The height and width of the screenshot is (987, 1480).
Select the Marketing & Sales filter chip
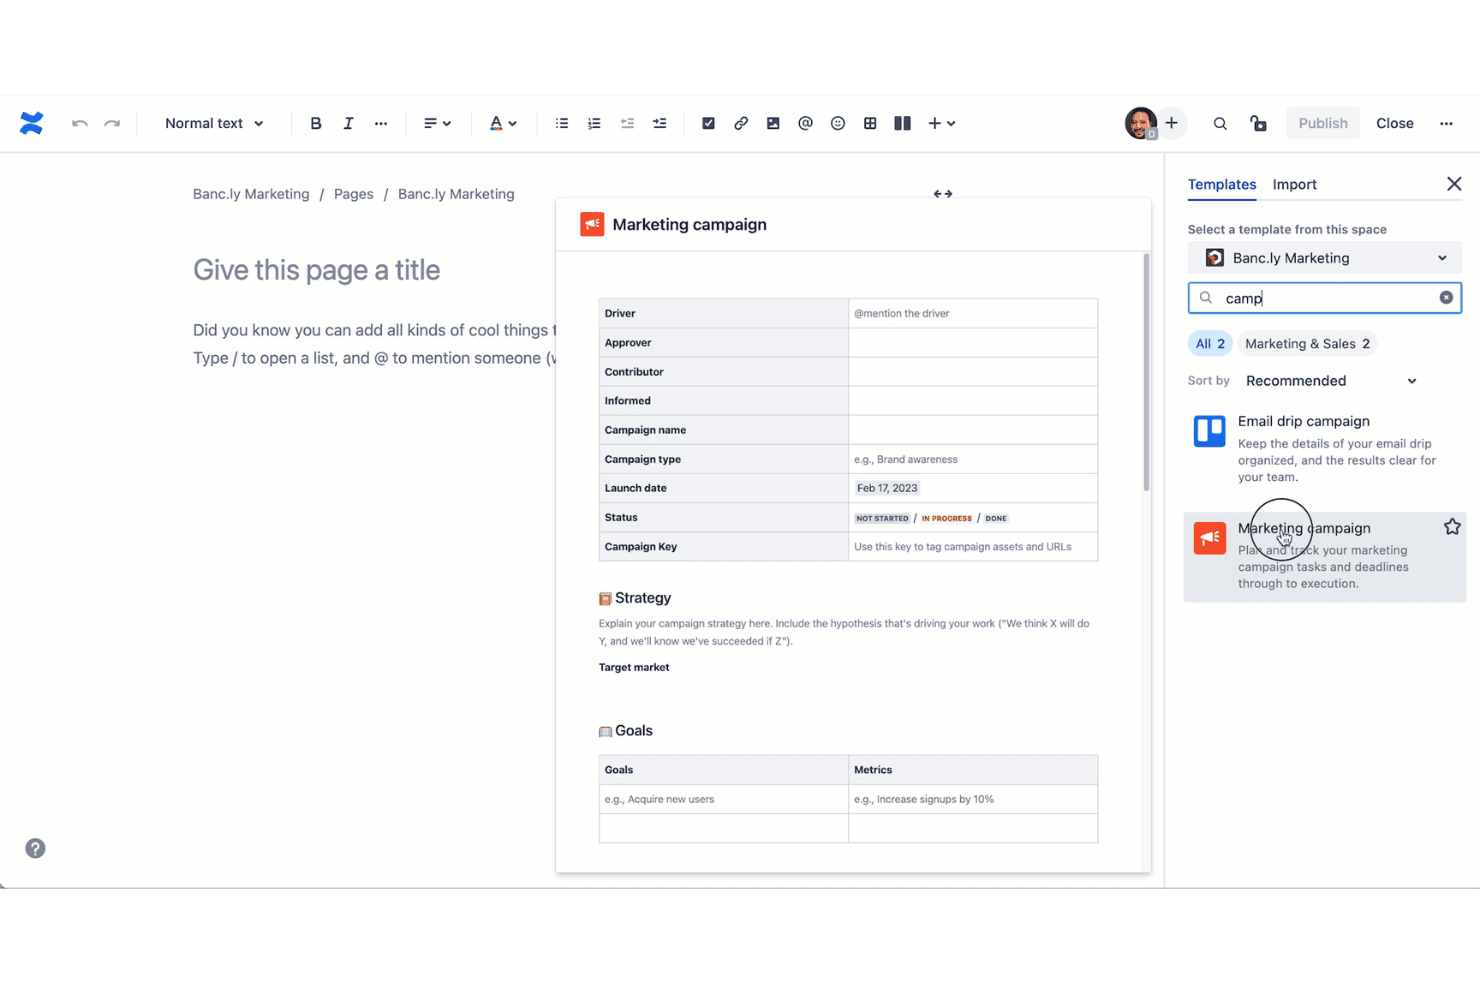(x=1307, y=344)
